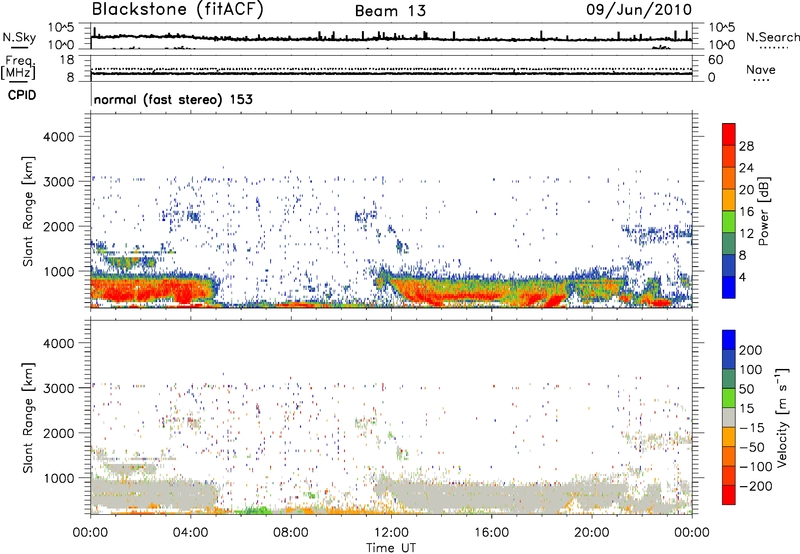Screen dimensions: 800x554
Task: Click the "Blackstone (fitACF)" plot title
Action: click(177, 10)
